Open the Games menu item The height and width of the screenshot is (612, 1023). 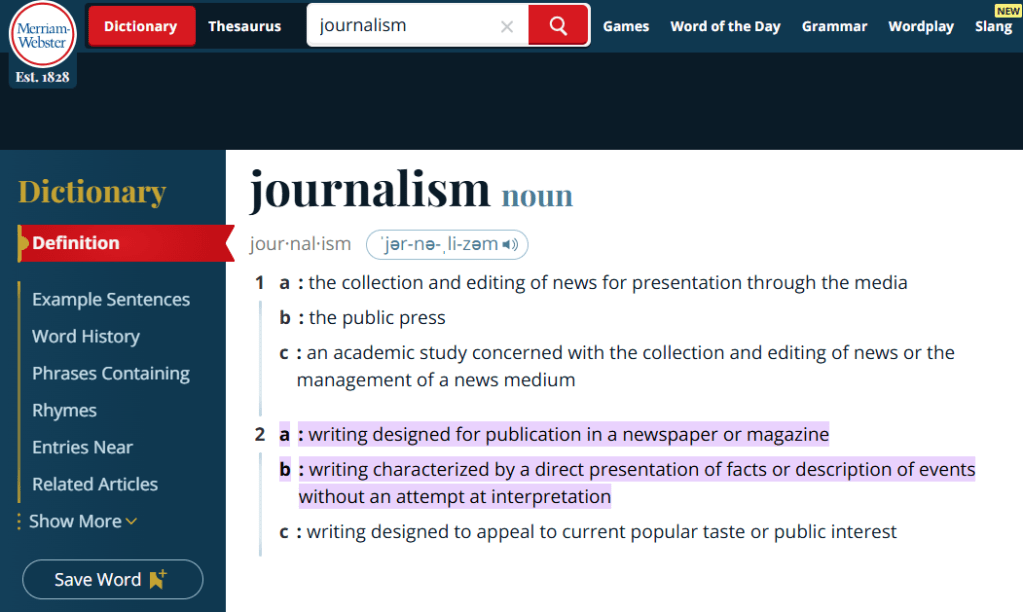coord(626,26)
